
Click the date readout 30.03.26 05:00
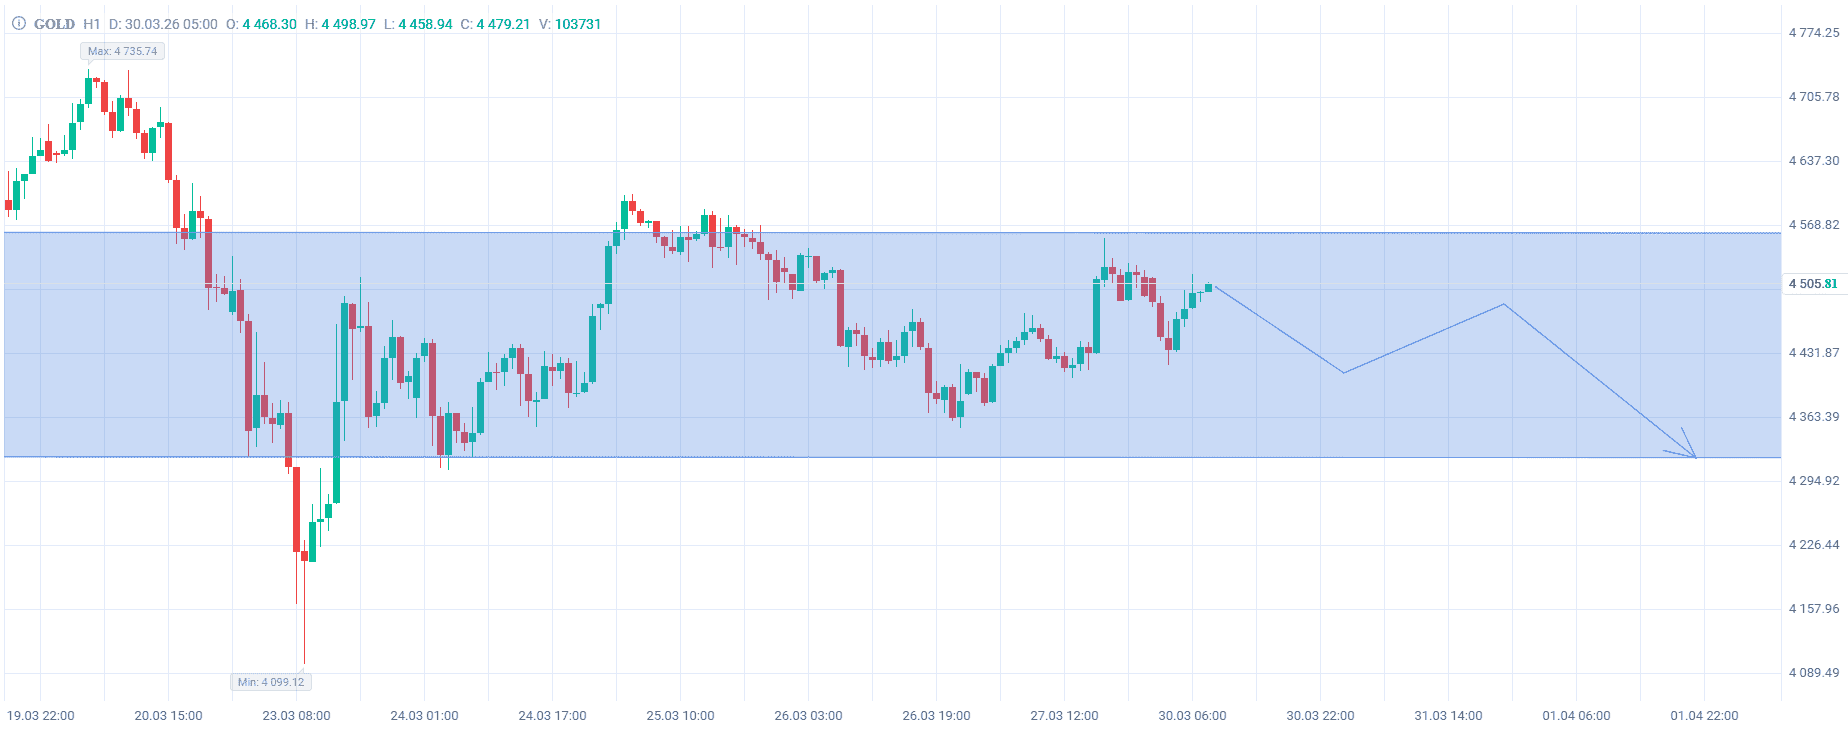(x=171, y=24)
